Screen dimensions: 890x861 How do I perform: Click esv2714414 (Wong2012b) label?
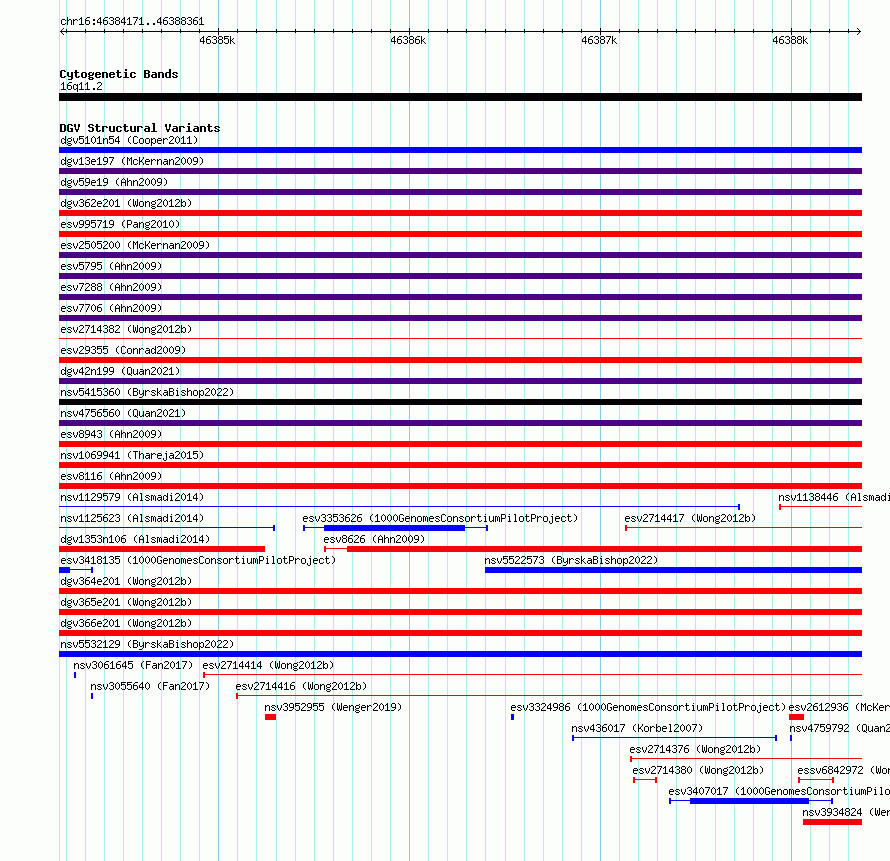coord(268,665)
